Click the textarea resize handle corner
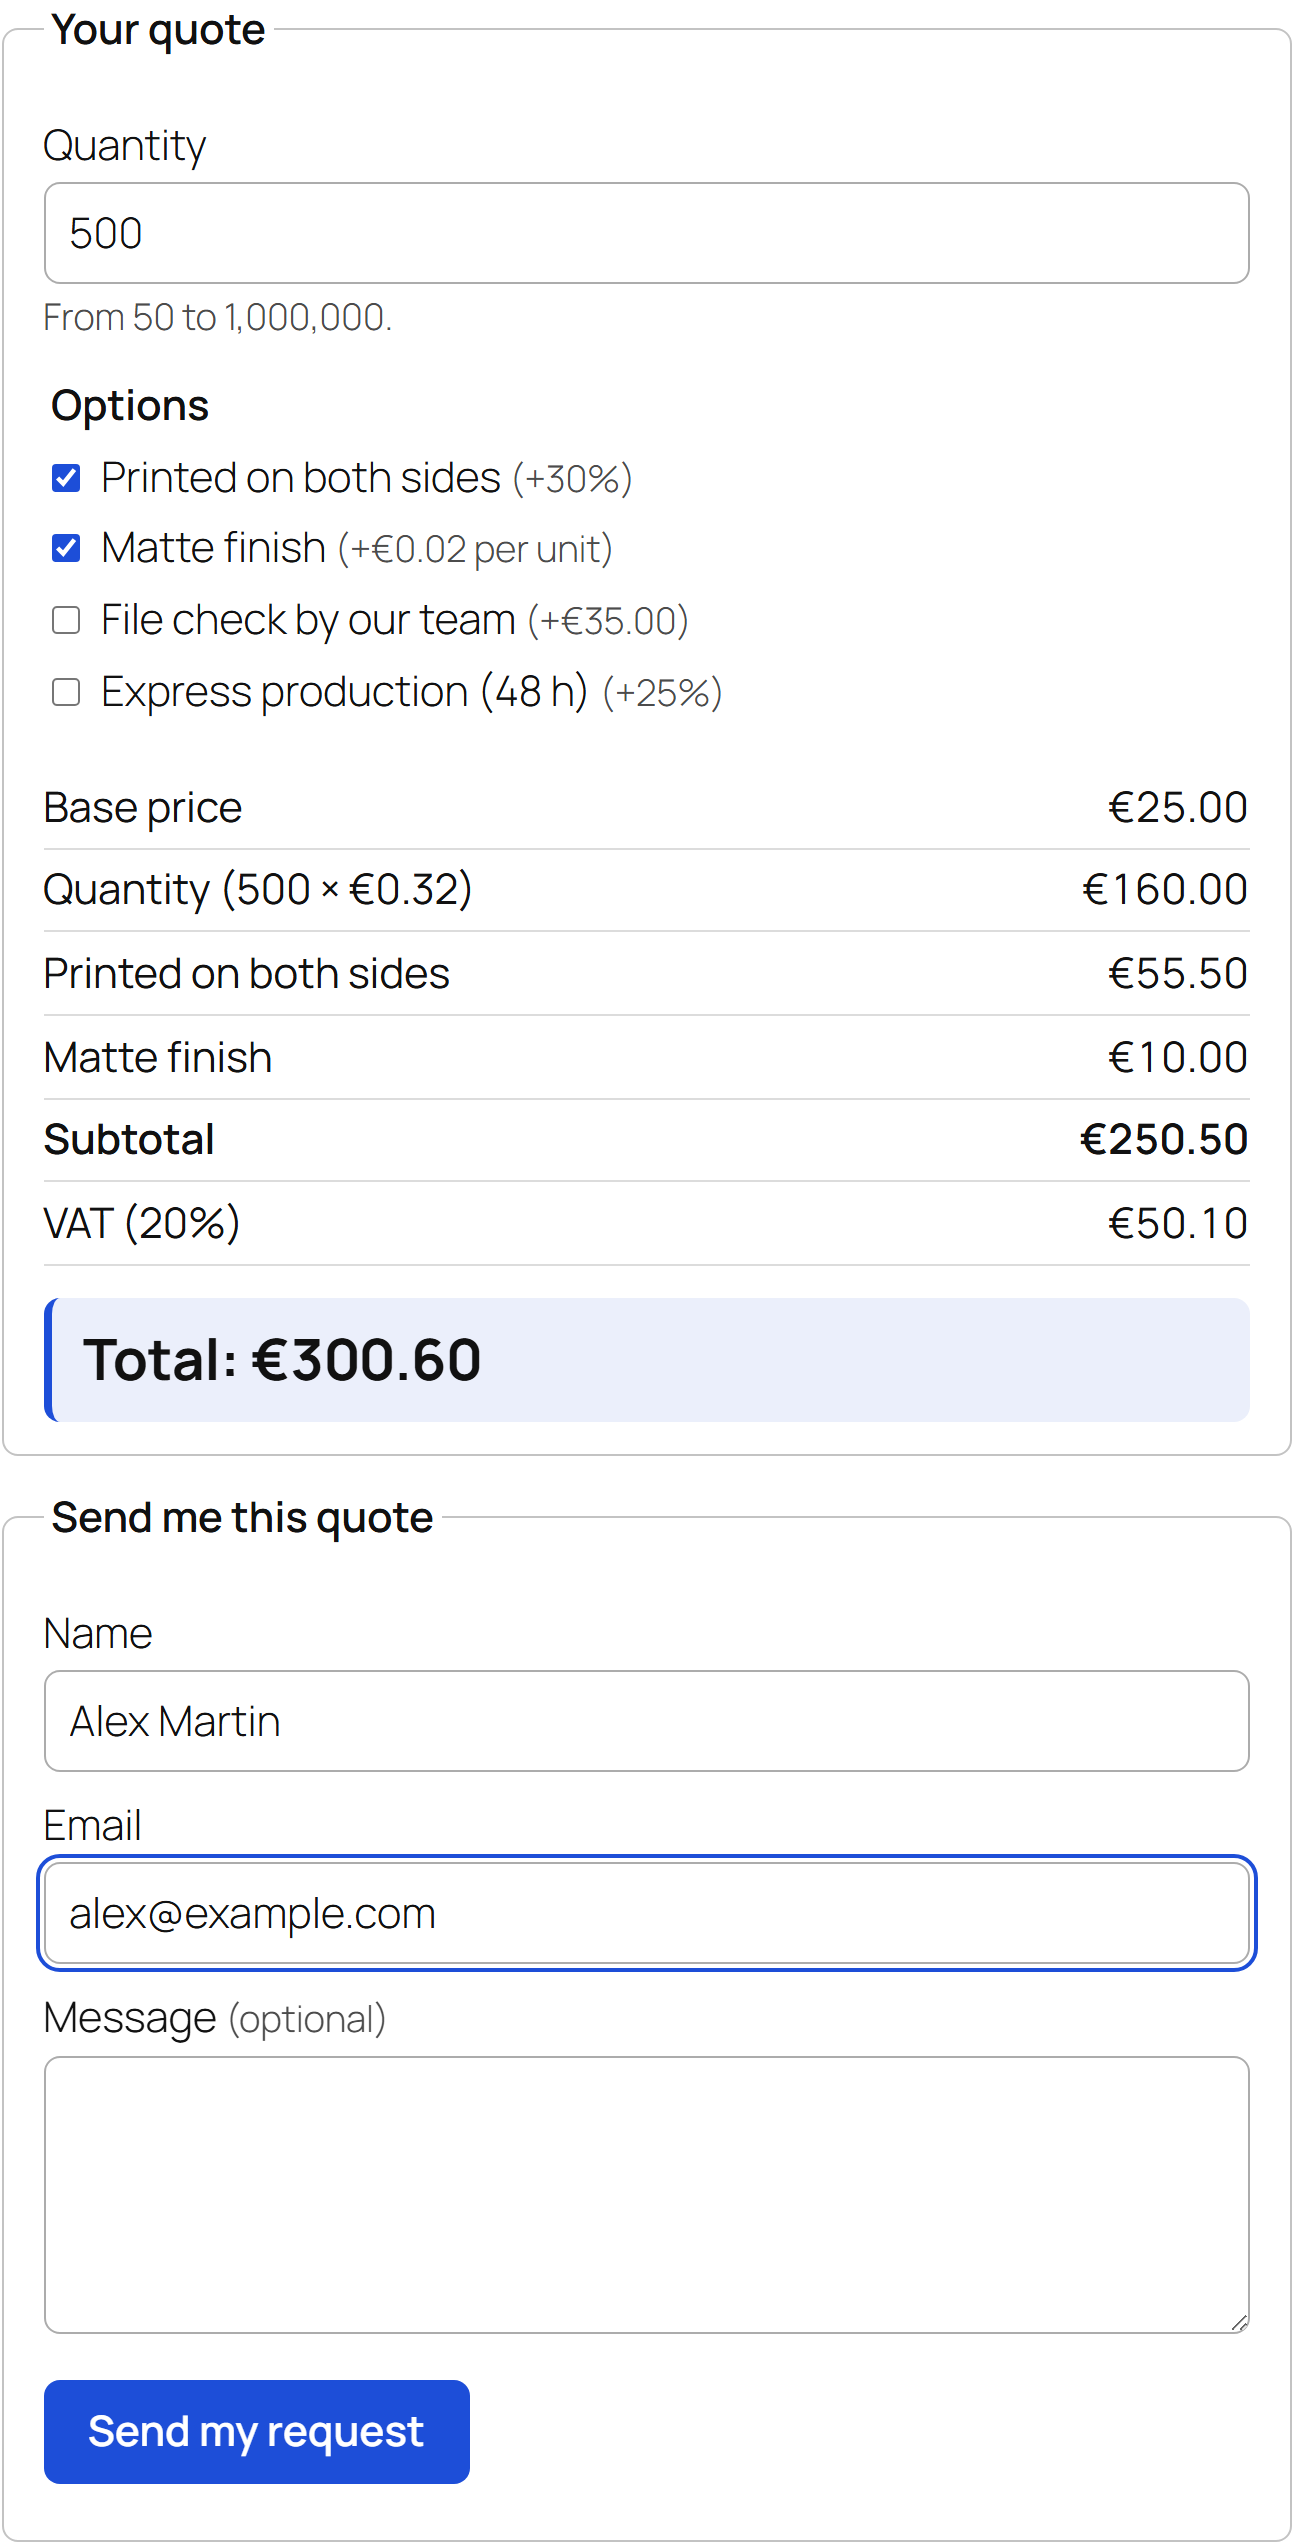This screenshot has height=2542, width=1292. (1239, 2323)
